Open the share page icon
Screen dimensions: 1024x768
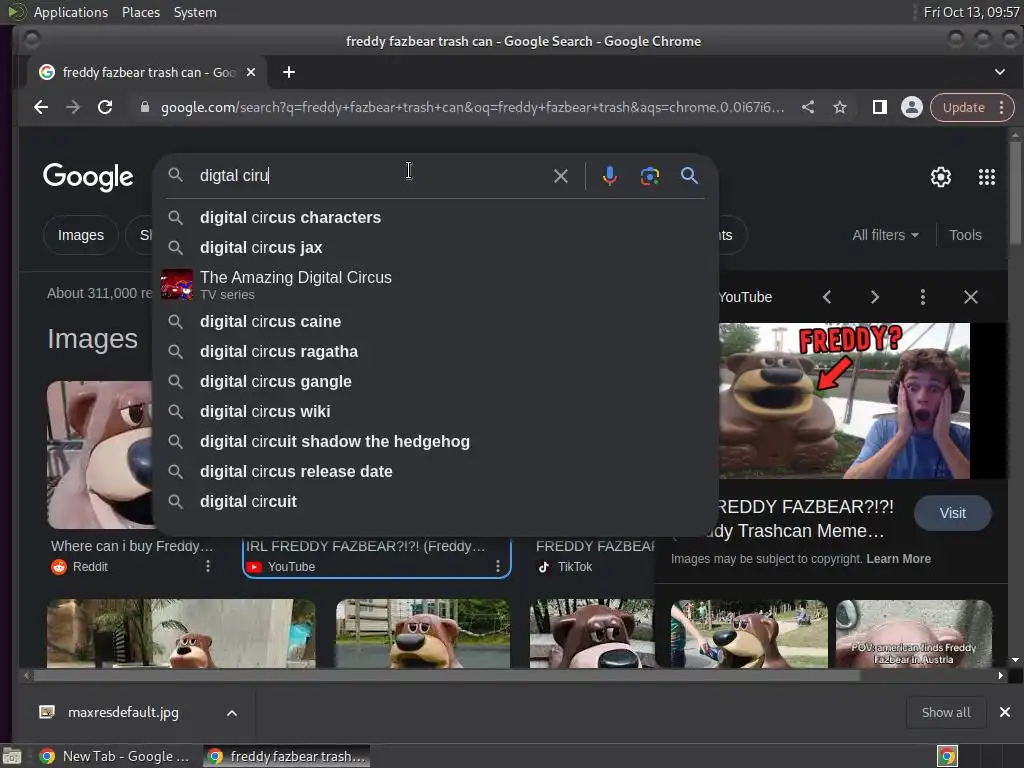click(x=808, y=107)
